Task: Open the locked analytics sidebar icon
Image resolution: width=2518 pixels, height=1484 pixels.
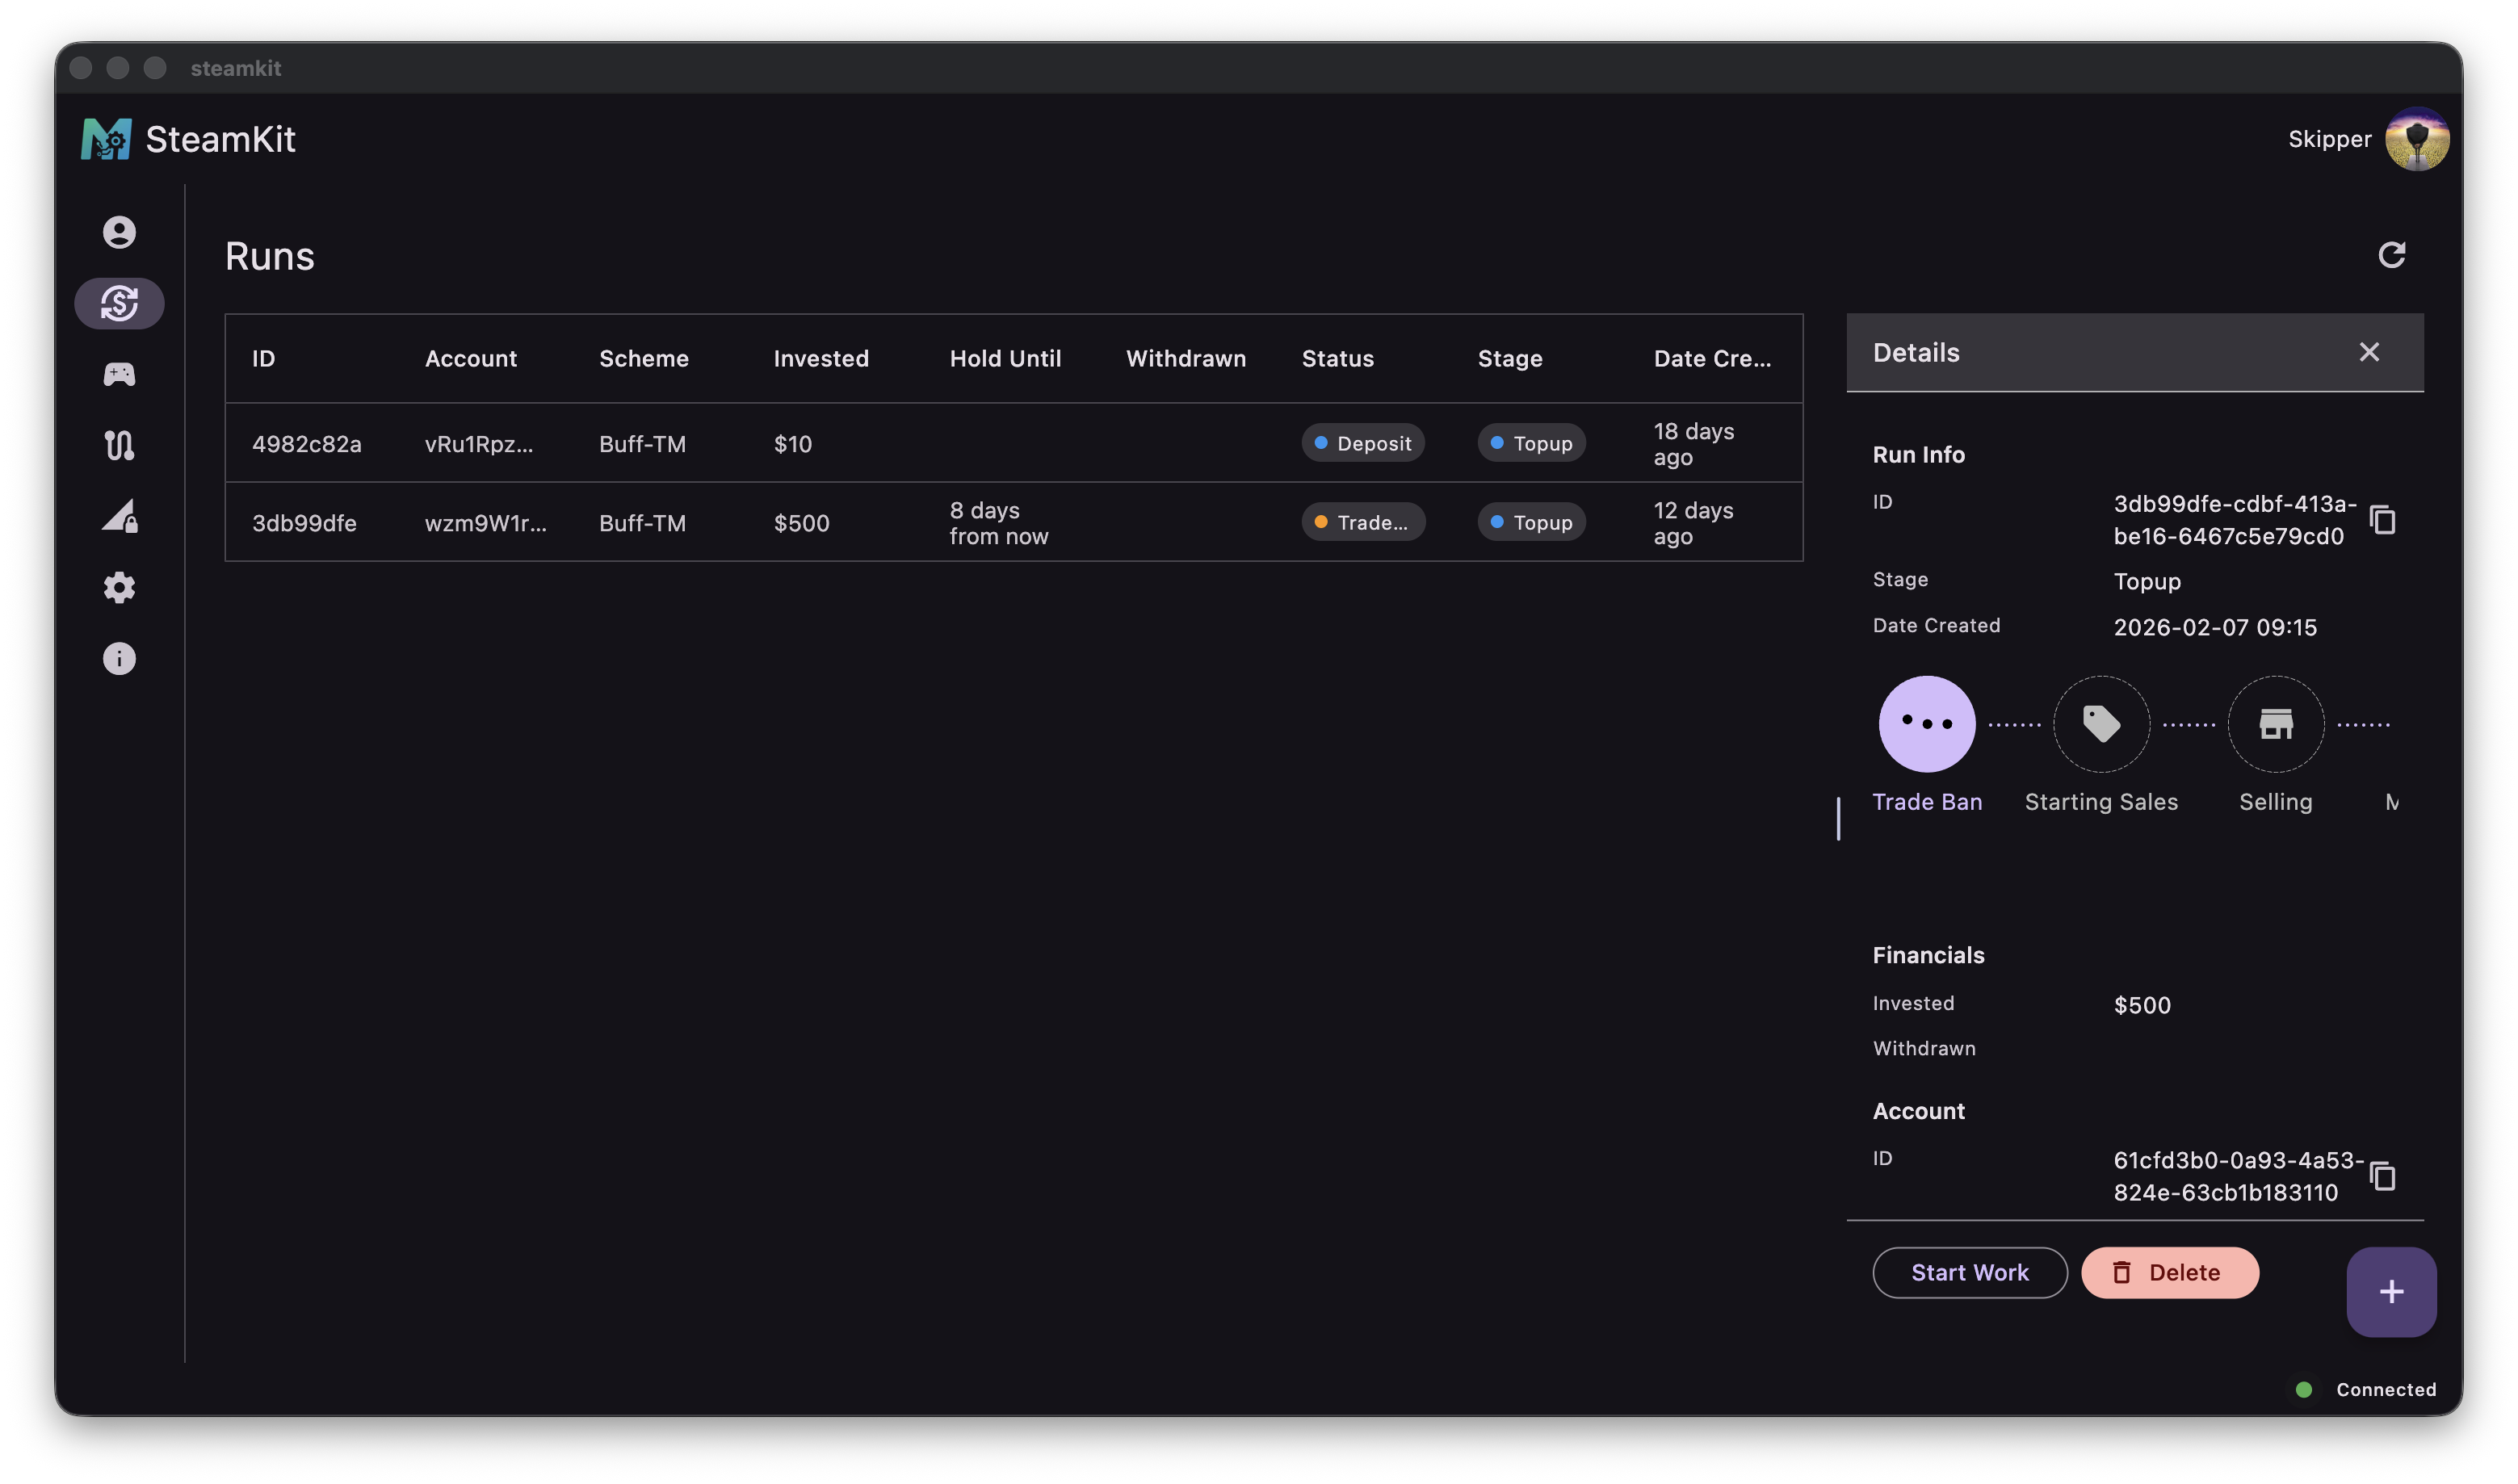Action: coord(119,516)
